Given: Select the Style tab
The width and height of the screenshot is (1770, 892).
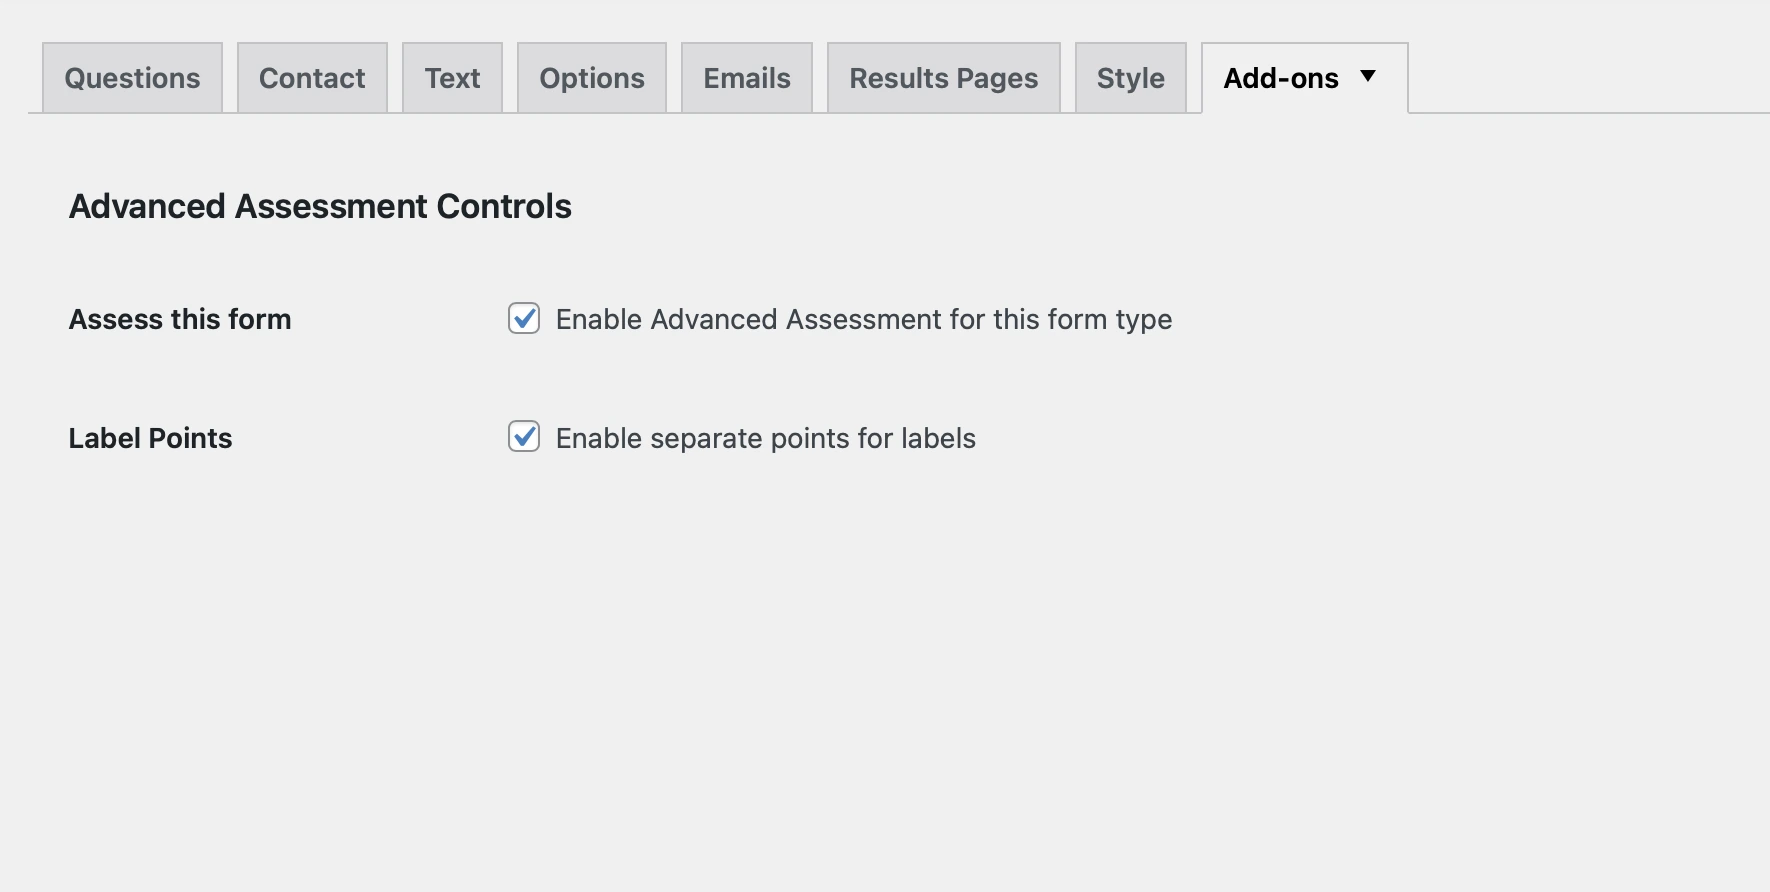Looking at the screenshot, I should 1130,78.
